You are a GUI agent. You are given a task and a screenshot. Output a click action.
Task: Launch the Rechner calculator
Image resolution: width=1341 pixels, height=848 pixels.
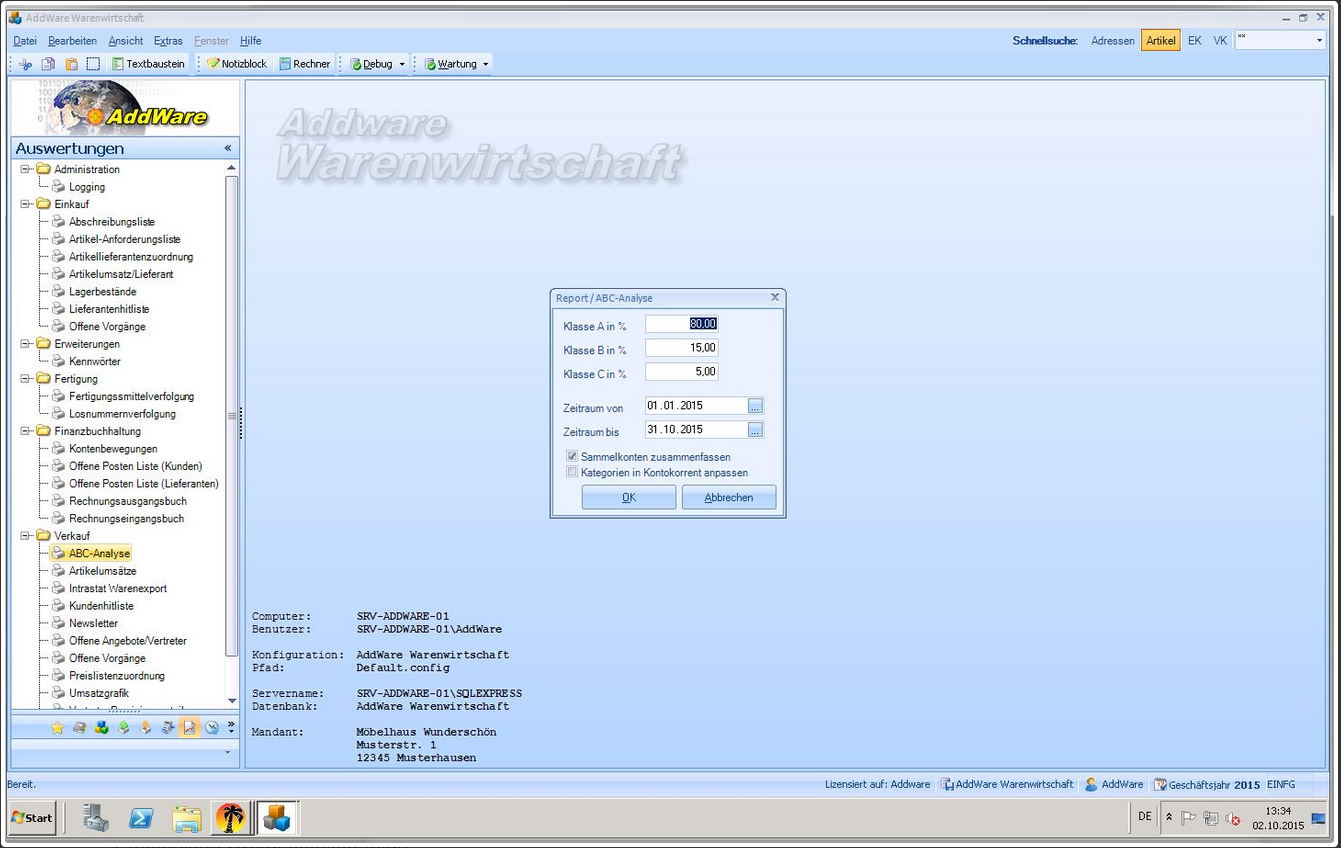click(x=305, y=64)
